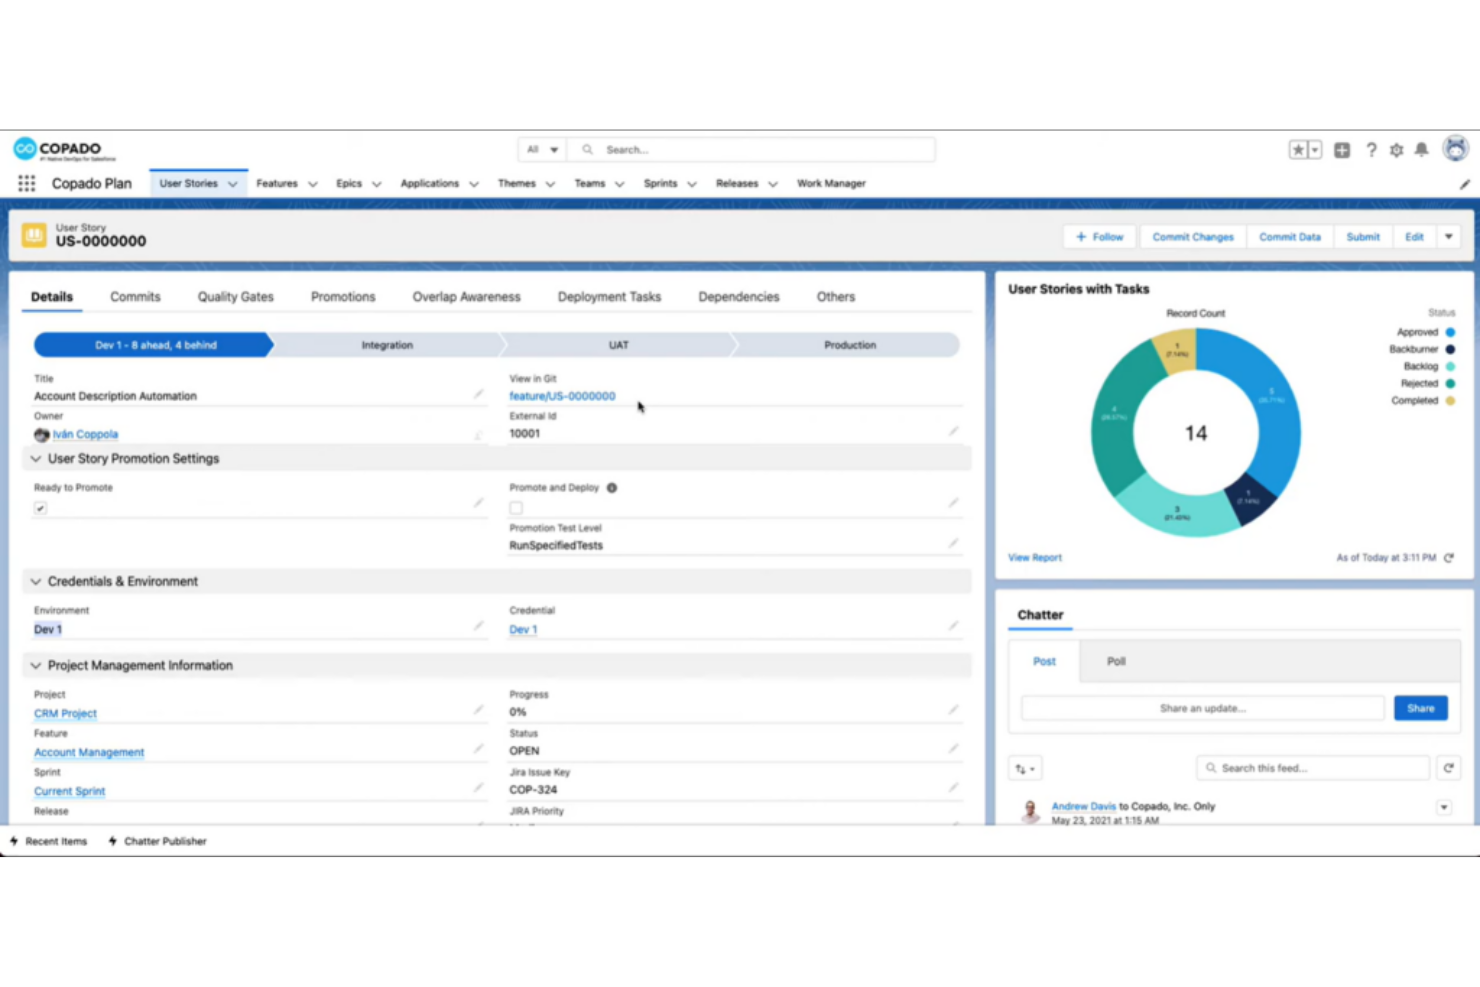Screen dimensions: 1480x987
Task: Edit the Ready to Promote pencil icon
Action: (478, 503)
